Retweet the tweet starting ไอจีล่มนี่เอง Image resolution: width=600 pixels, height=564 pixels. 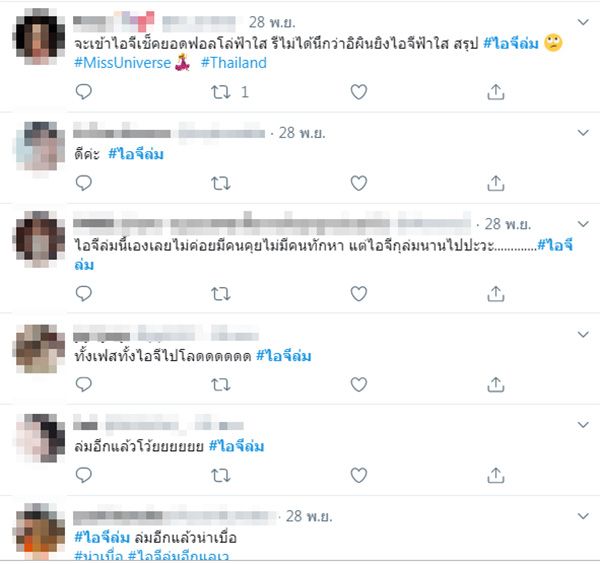(x=221, y=293)
